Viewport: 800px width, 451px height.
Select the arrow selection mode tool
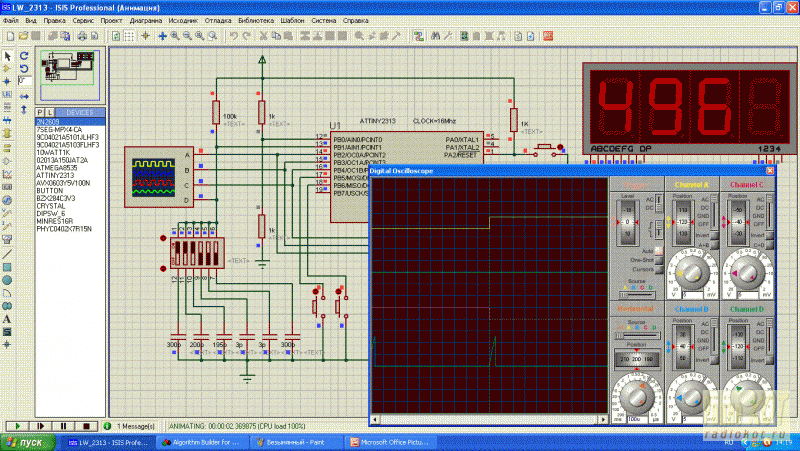(7, 56)
